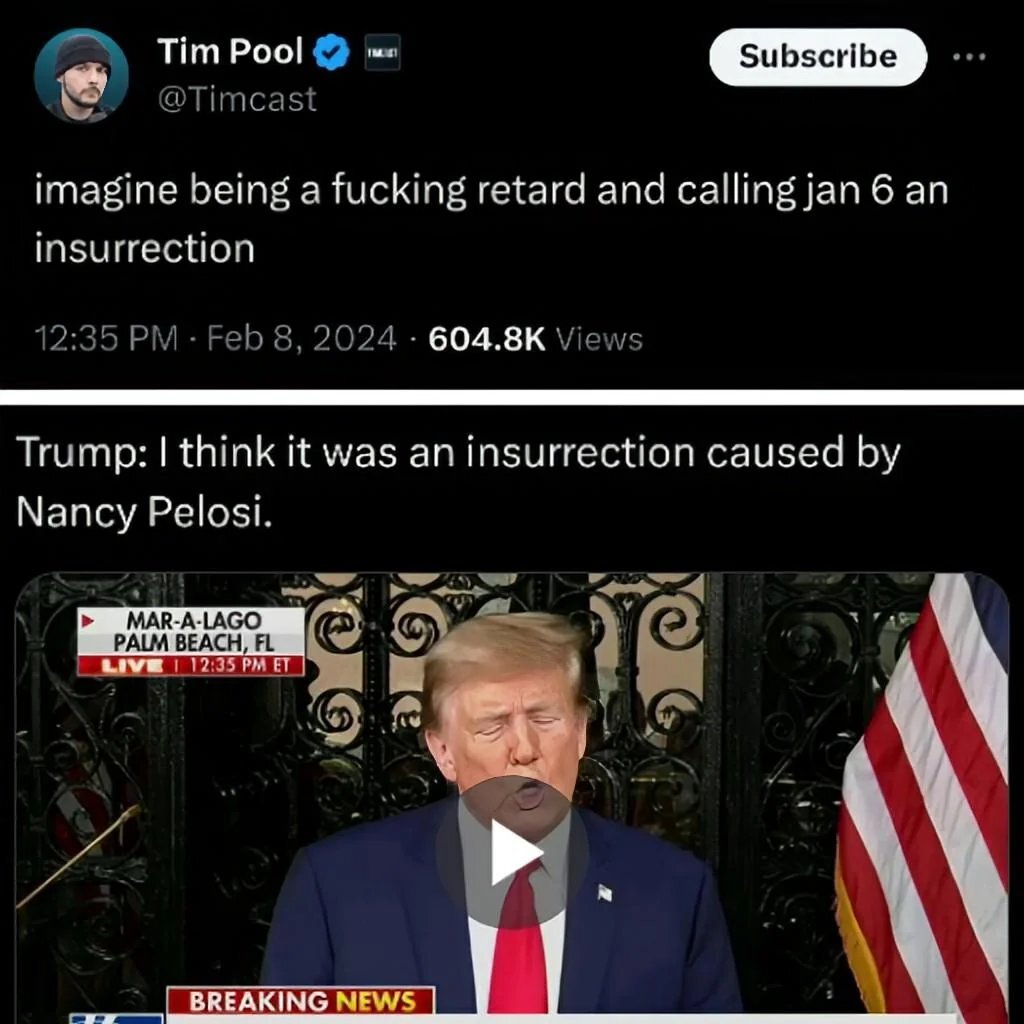Click the Views label
The width and height of the screenshot is (1024, 1024).
pos(599,339)
